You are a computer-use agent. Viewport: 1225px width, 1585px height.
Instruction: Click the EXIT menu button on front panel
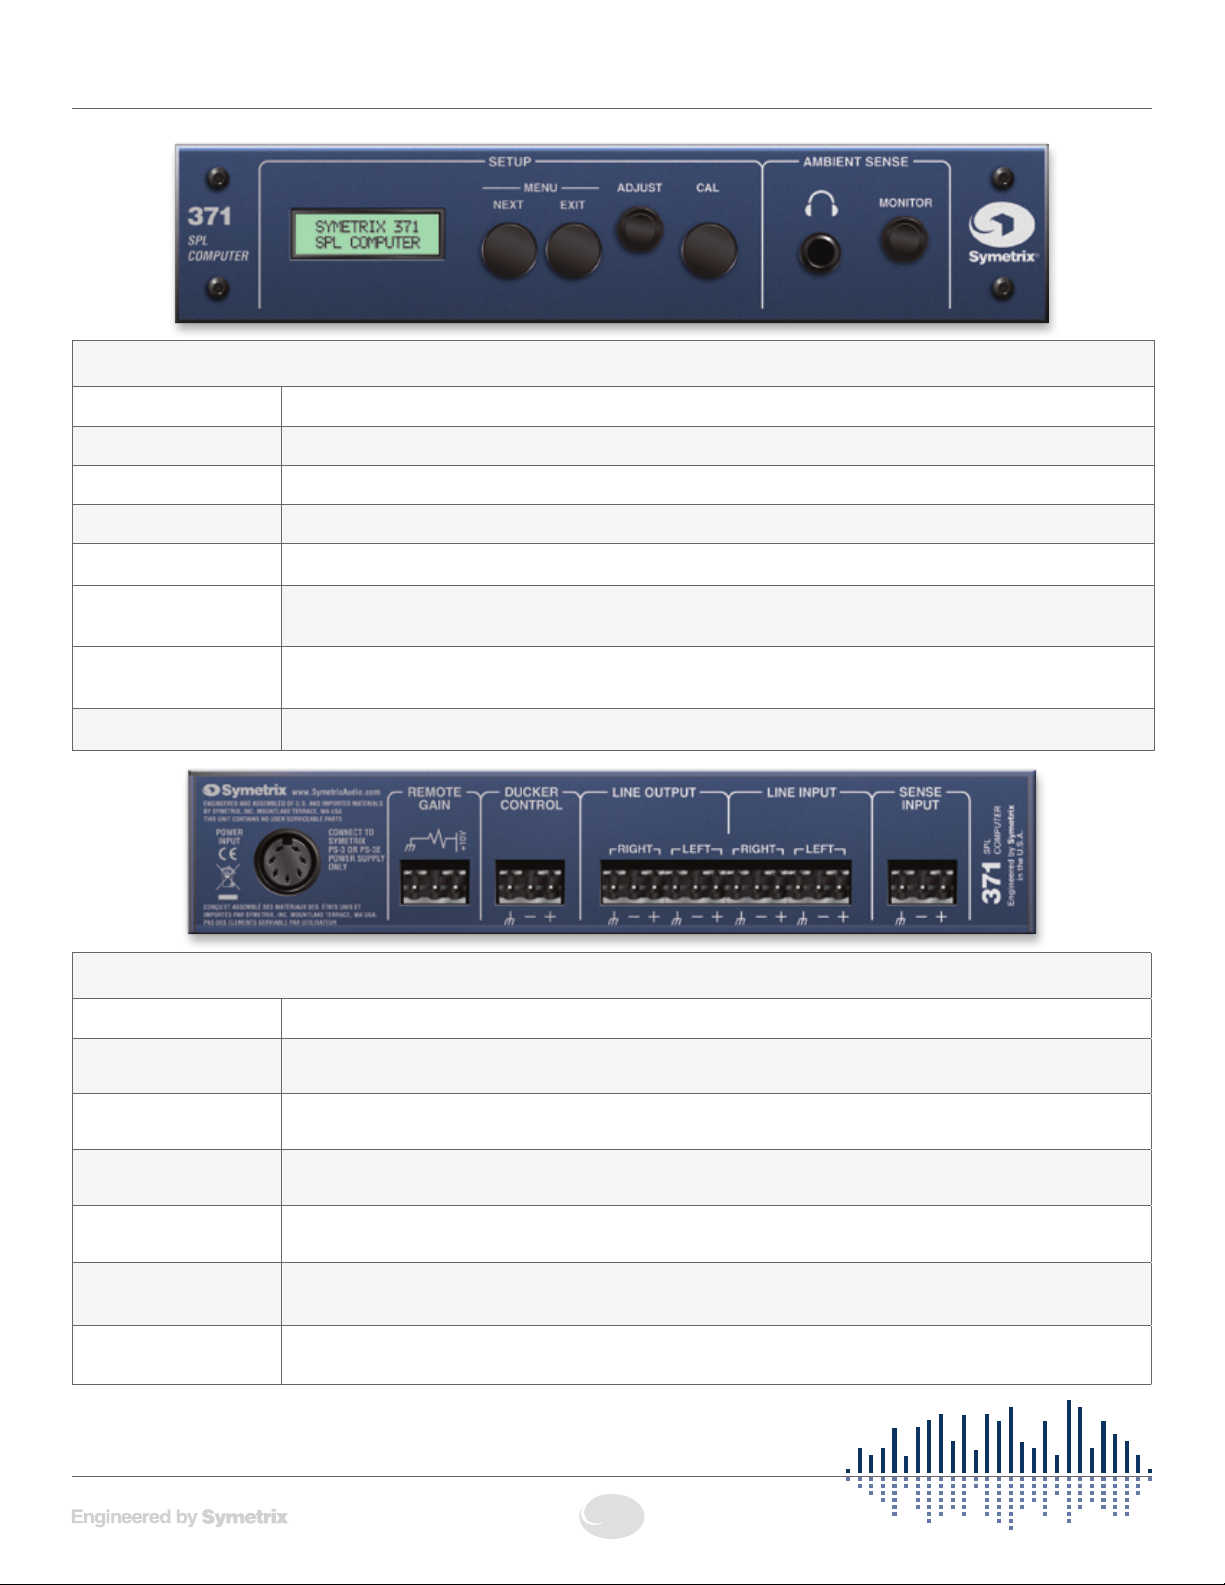[x=573, y=250]
